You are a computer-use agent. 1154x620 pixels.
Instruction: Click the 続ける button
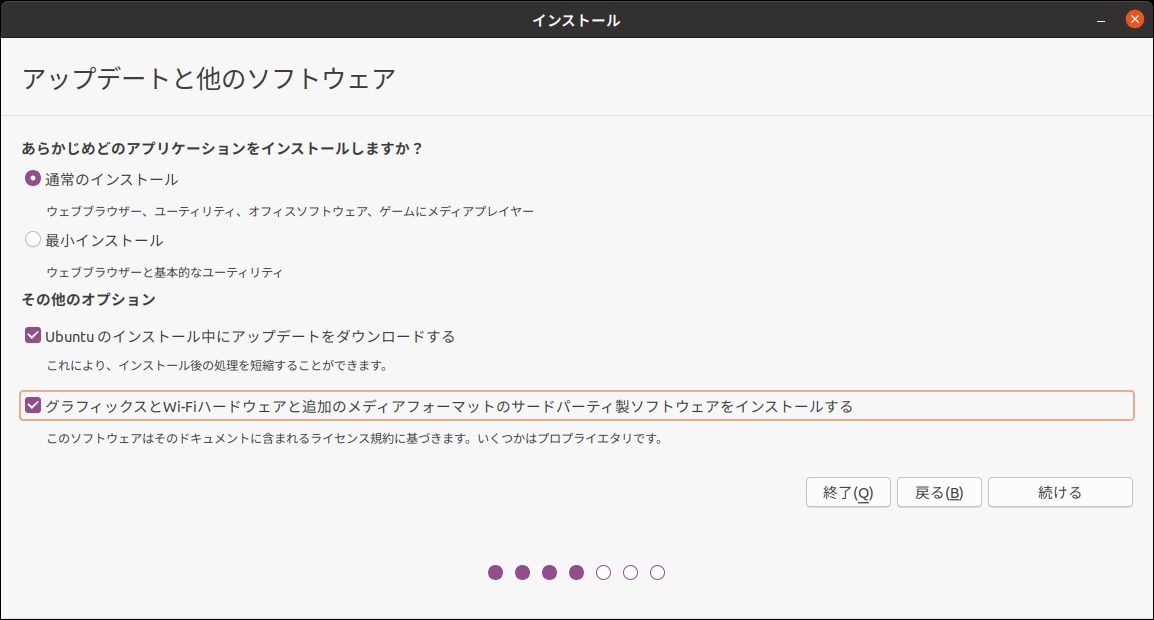coord(1060,492)
